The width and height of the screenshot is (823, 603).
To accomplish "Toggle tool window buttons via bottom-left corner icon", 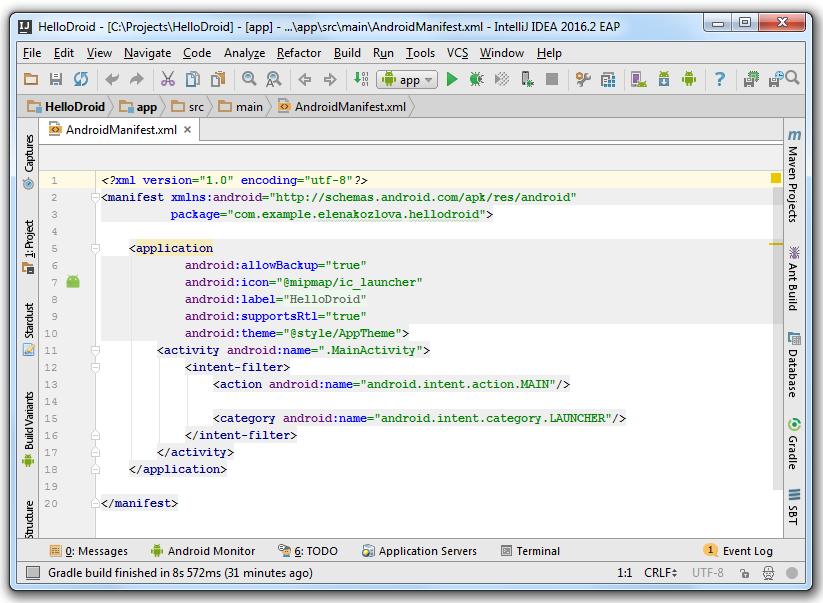I will point(33,573).
